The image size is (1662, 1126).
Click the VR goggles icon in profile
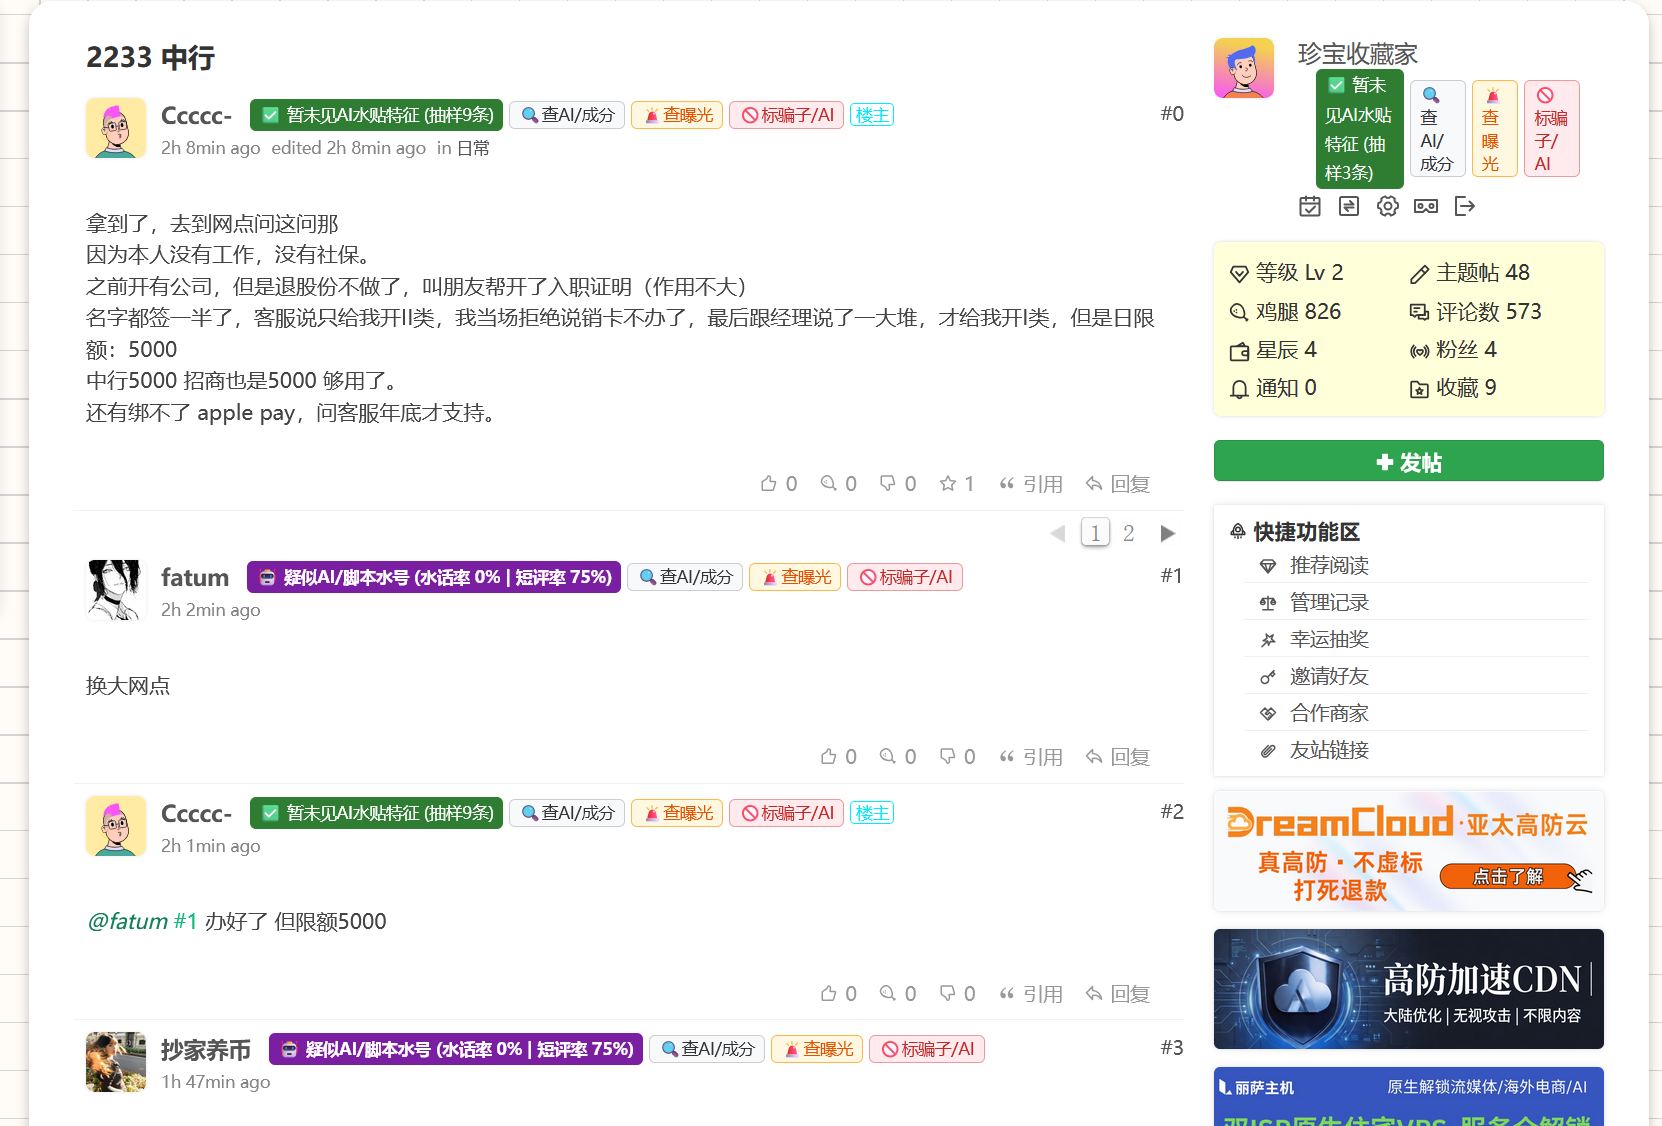(1426, 206)
